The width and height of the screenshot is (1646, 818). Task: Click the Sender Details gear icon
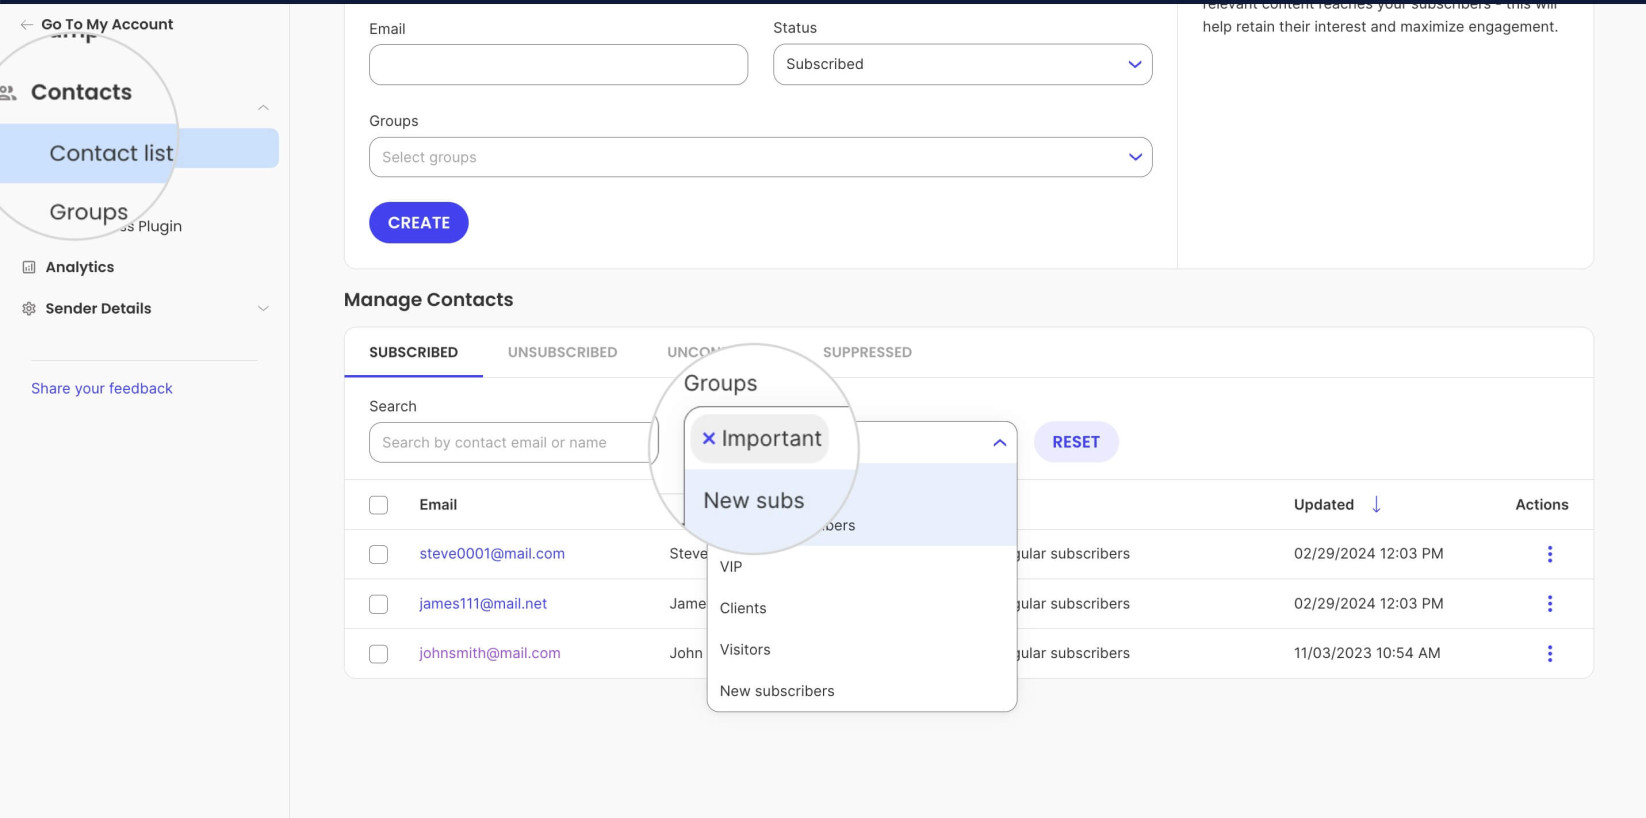[29, 308]
